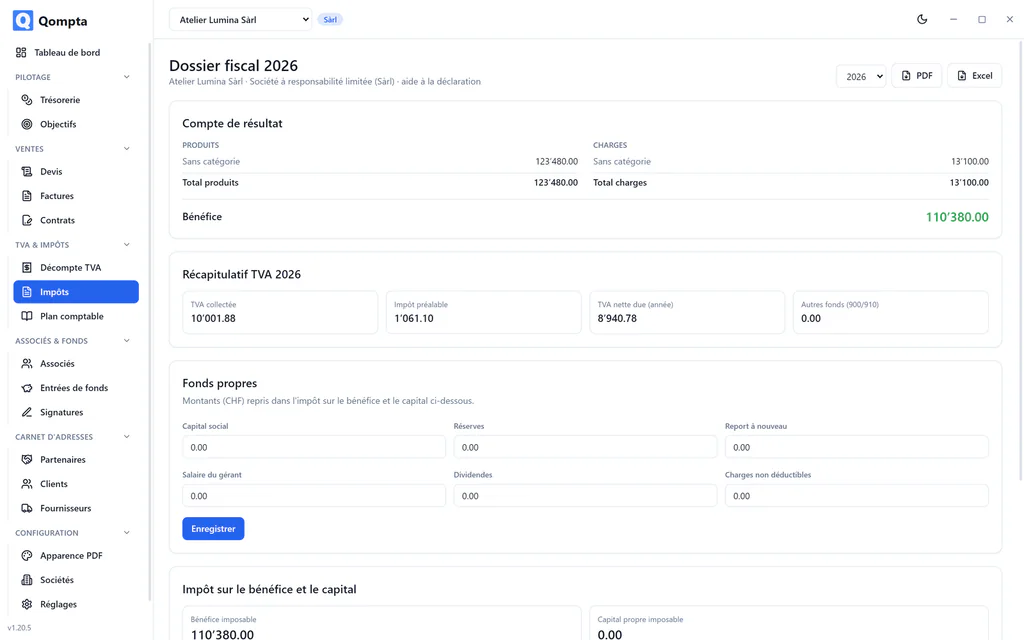The image size is (1024, 640).
Task: Click the Impôts file icon
Action: click(x=27, y=292)
